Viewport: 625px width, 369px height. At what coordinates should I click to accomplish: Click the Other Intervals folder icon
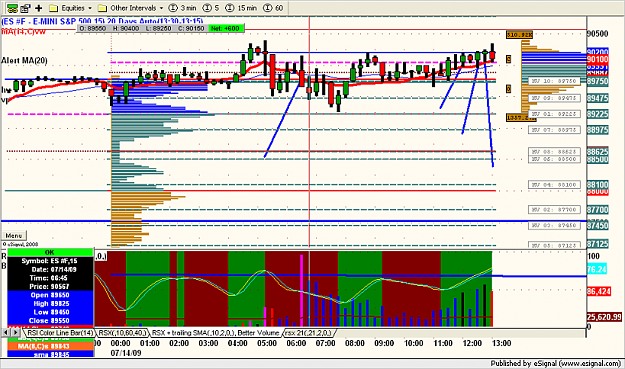(x=102, y=8)
